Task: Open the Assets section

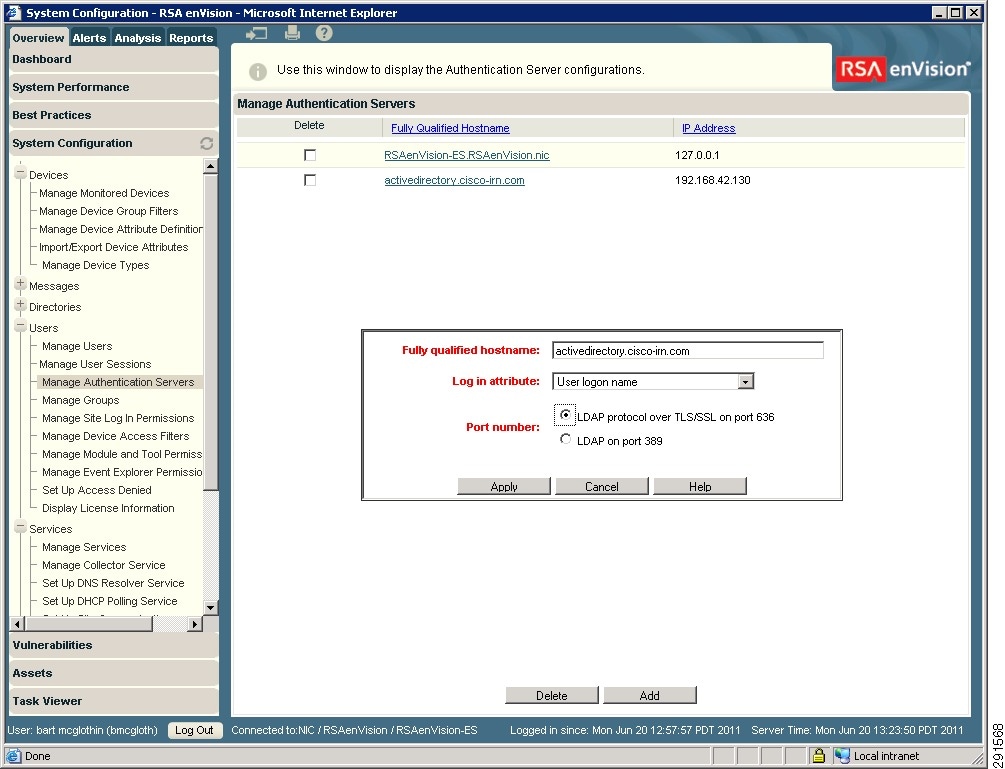Action: 114,674
